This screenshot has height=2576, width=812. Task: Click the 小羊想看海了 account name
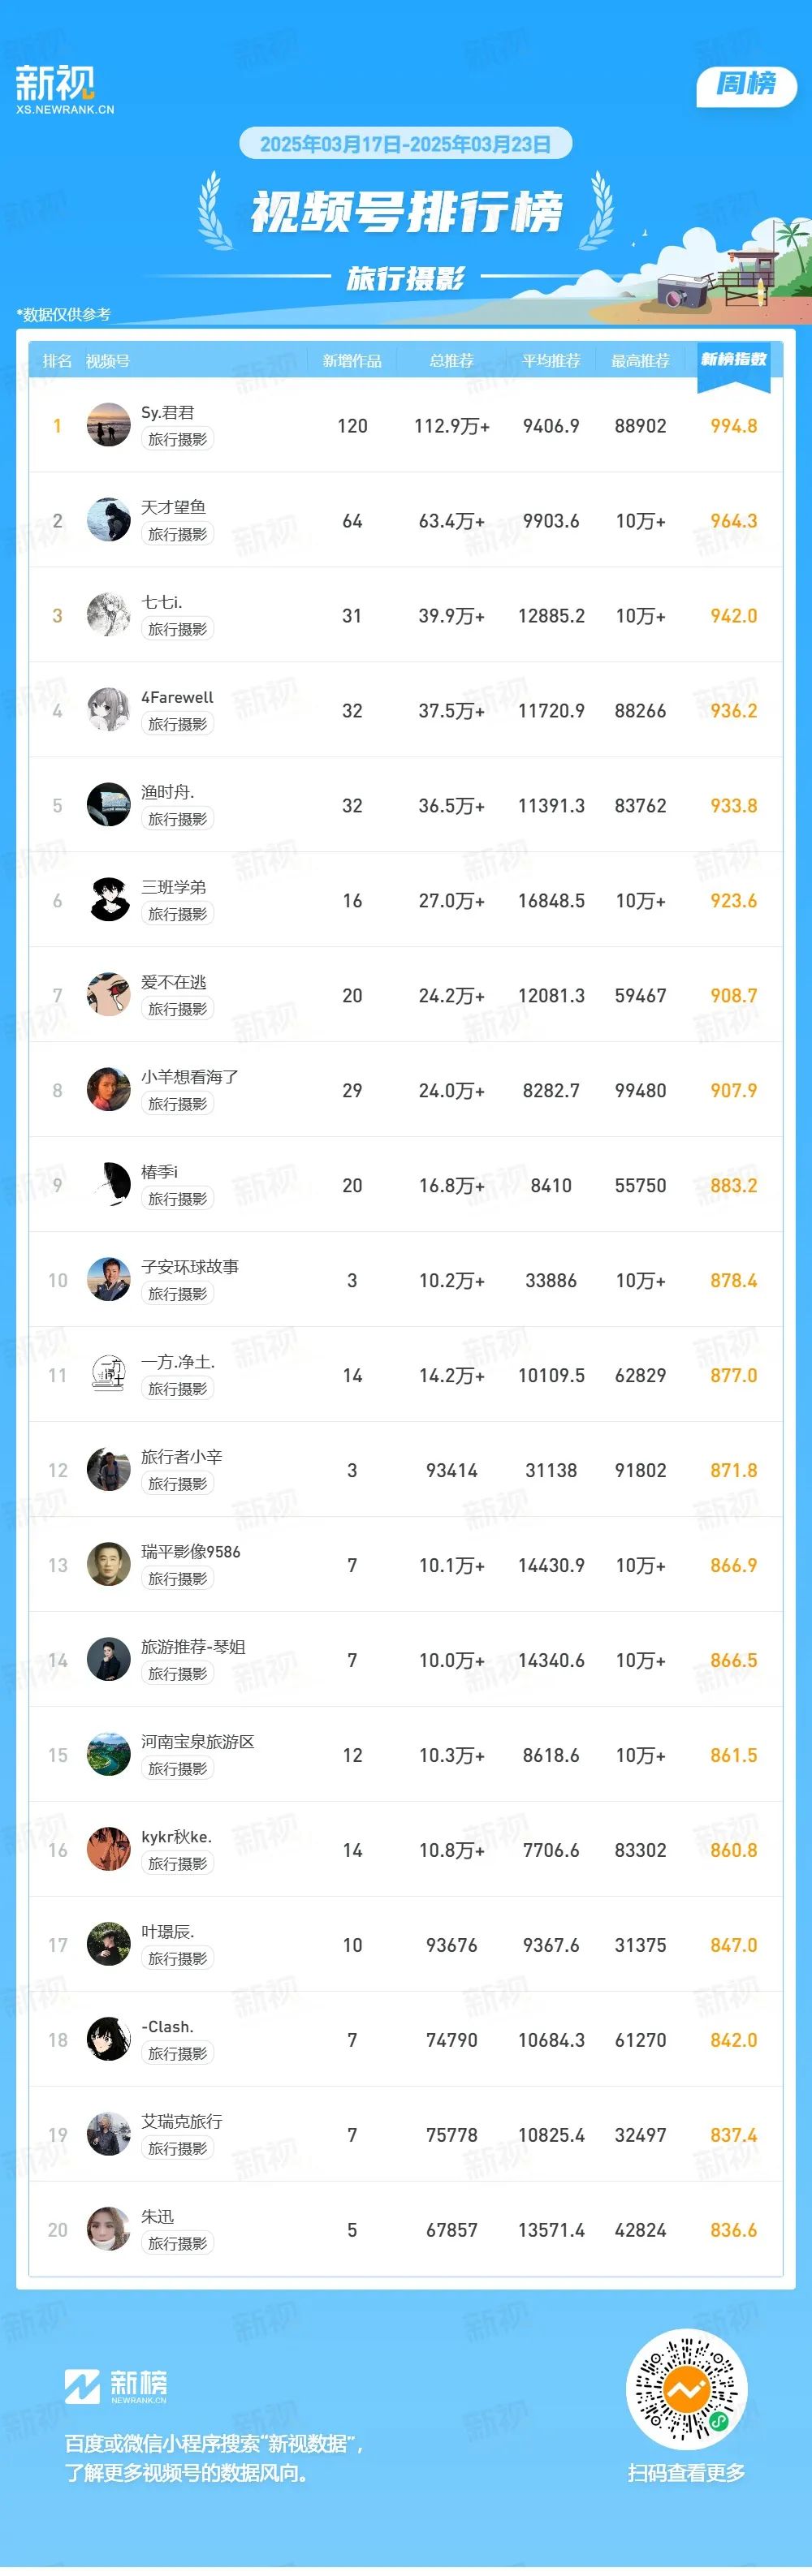point(190,1077)
